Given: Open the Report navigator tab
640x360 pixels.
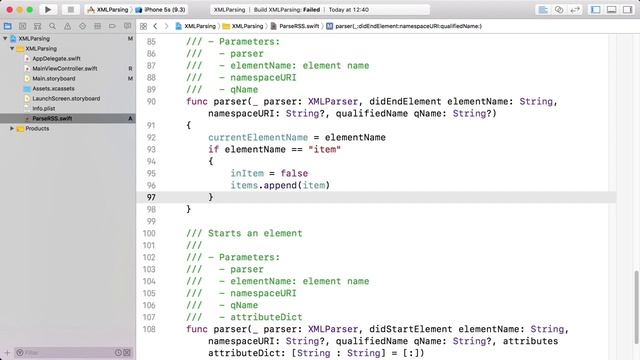Looking at the screenshot, I should point(127,26).
